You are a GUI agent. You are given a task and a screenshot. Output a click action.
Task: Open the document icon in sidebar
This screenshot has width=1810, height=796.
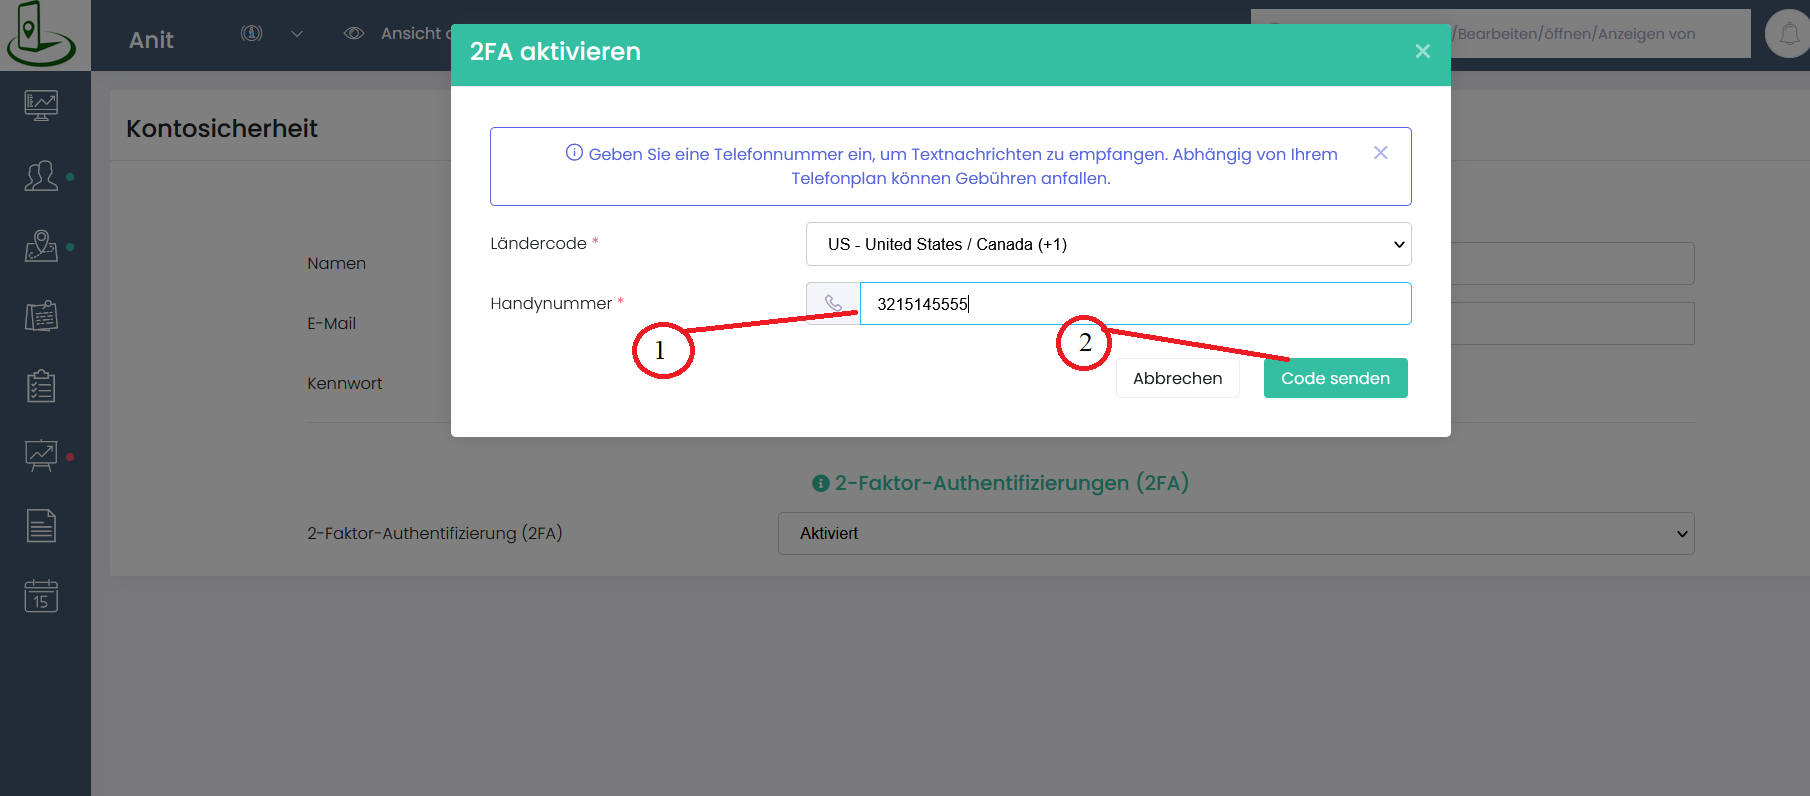click(x=41, y=526)
